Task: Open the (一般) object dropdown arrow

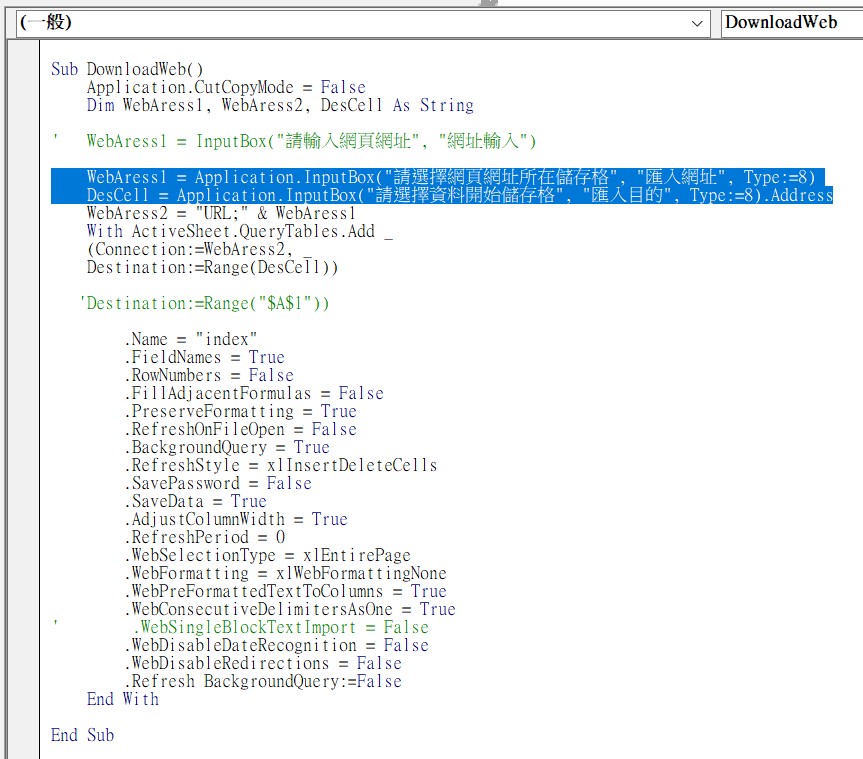Action: pos(697,24)
